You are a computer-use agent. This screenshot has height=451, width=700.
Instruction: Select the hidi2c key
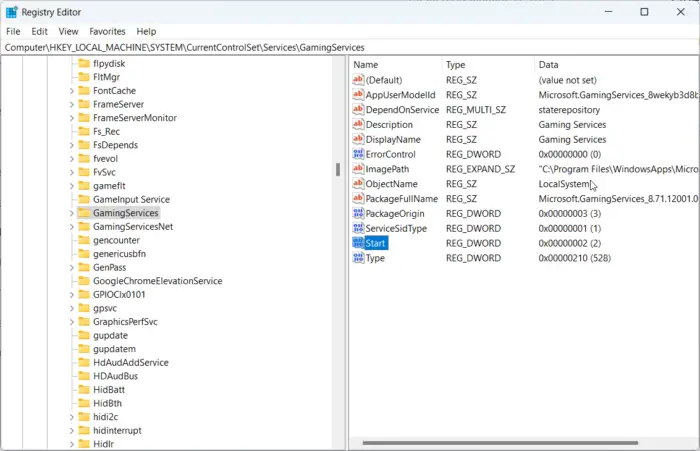(x=105, y=417)
